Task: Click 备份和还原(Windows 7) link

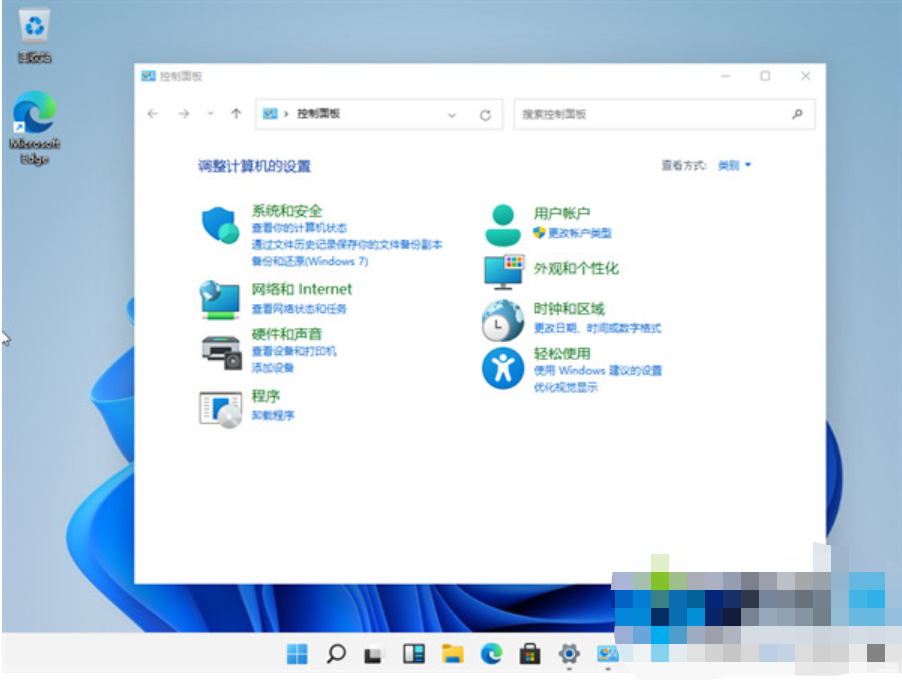Action: pos(310,261)
